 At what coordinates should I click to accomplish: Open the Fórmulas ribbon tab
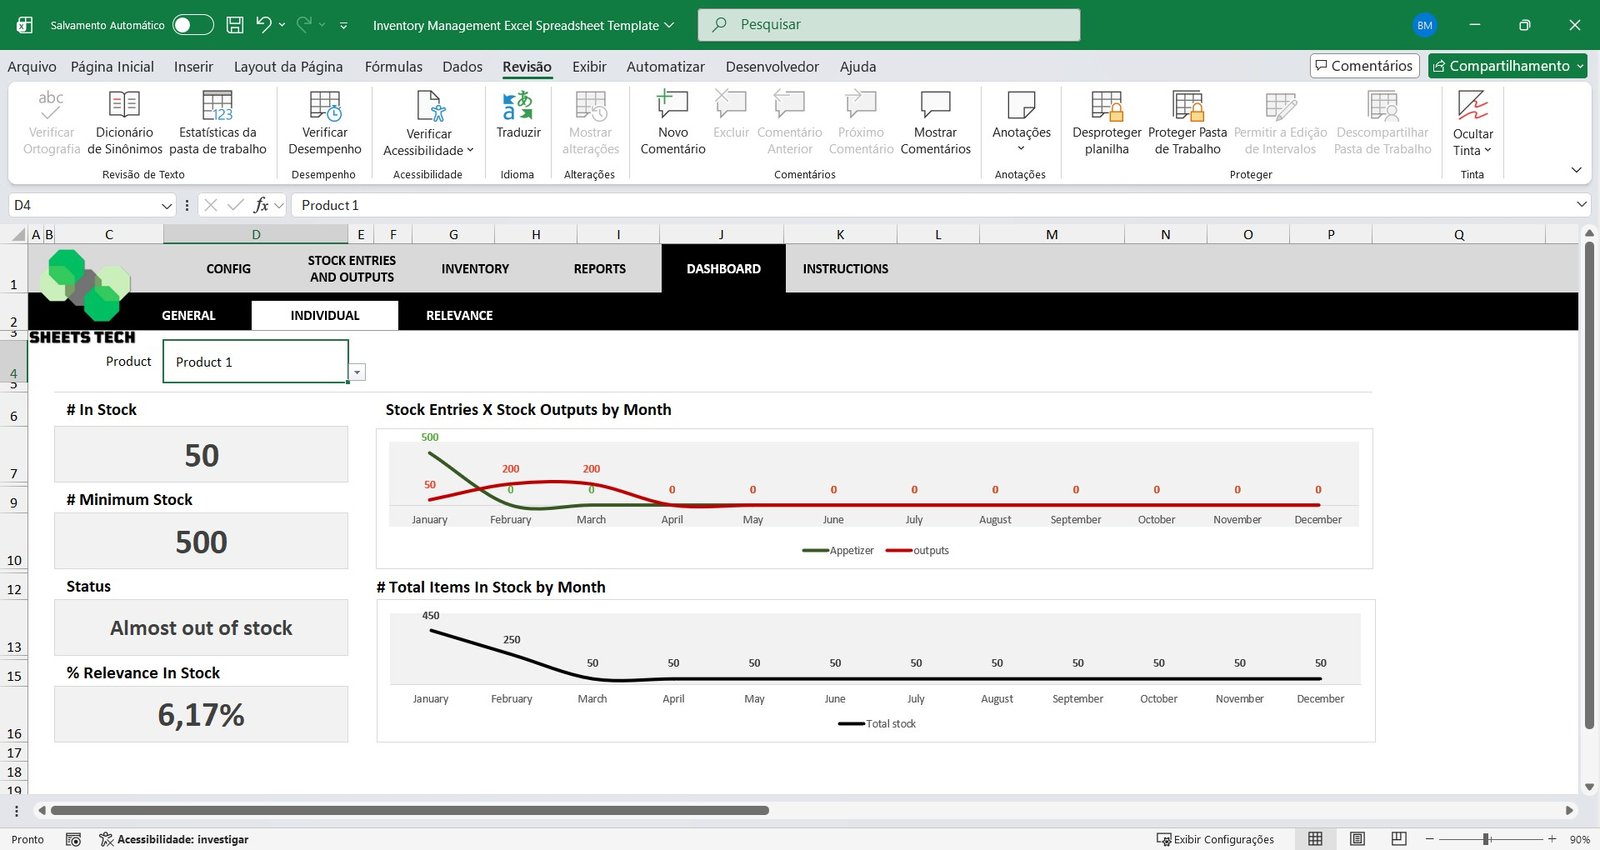pos(393,67)
